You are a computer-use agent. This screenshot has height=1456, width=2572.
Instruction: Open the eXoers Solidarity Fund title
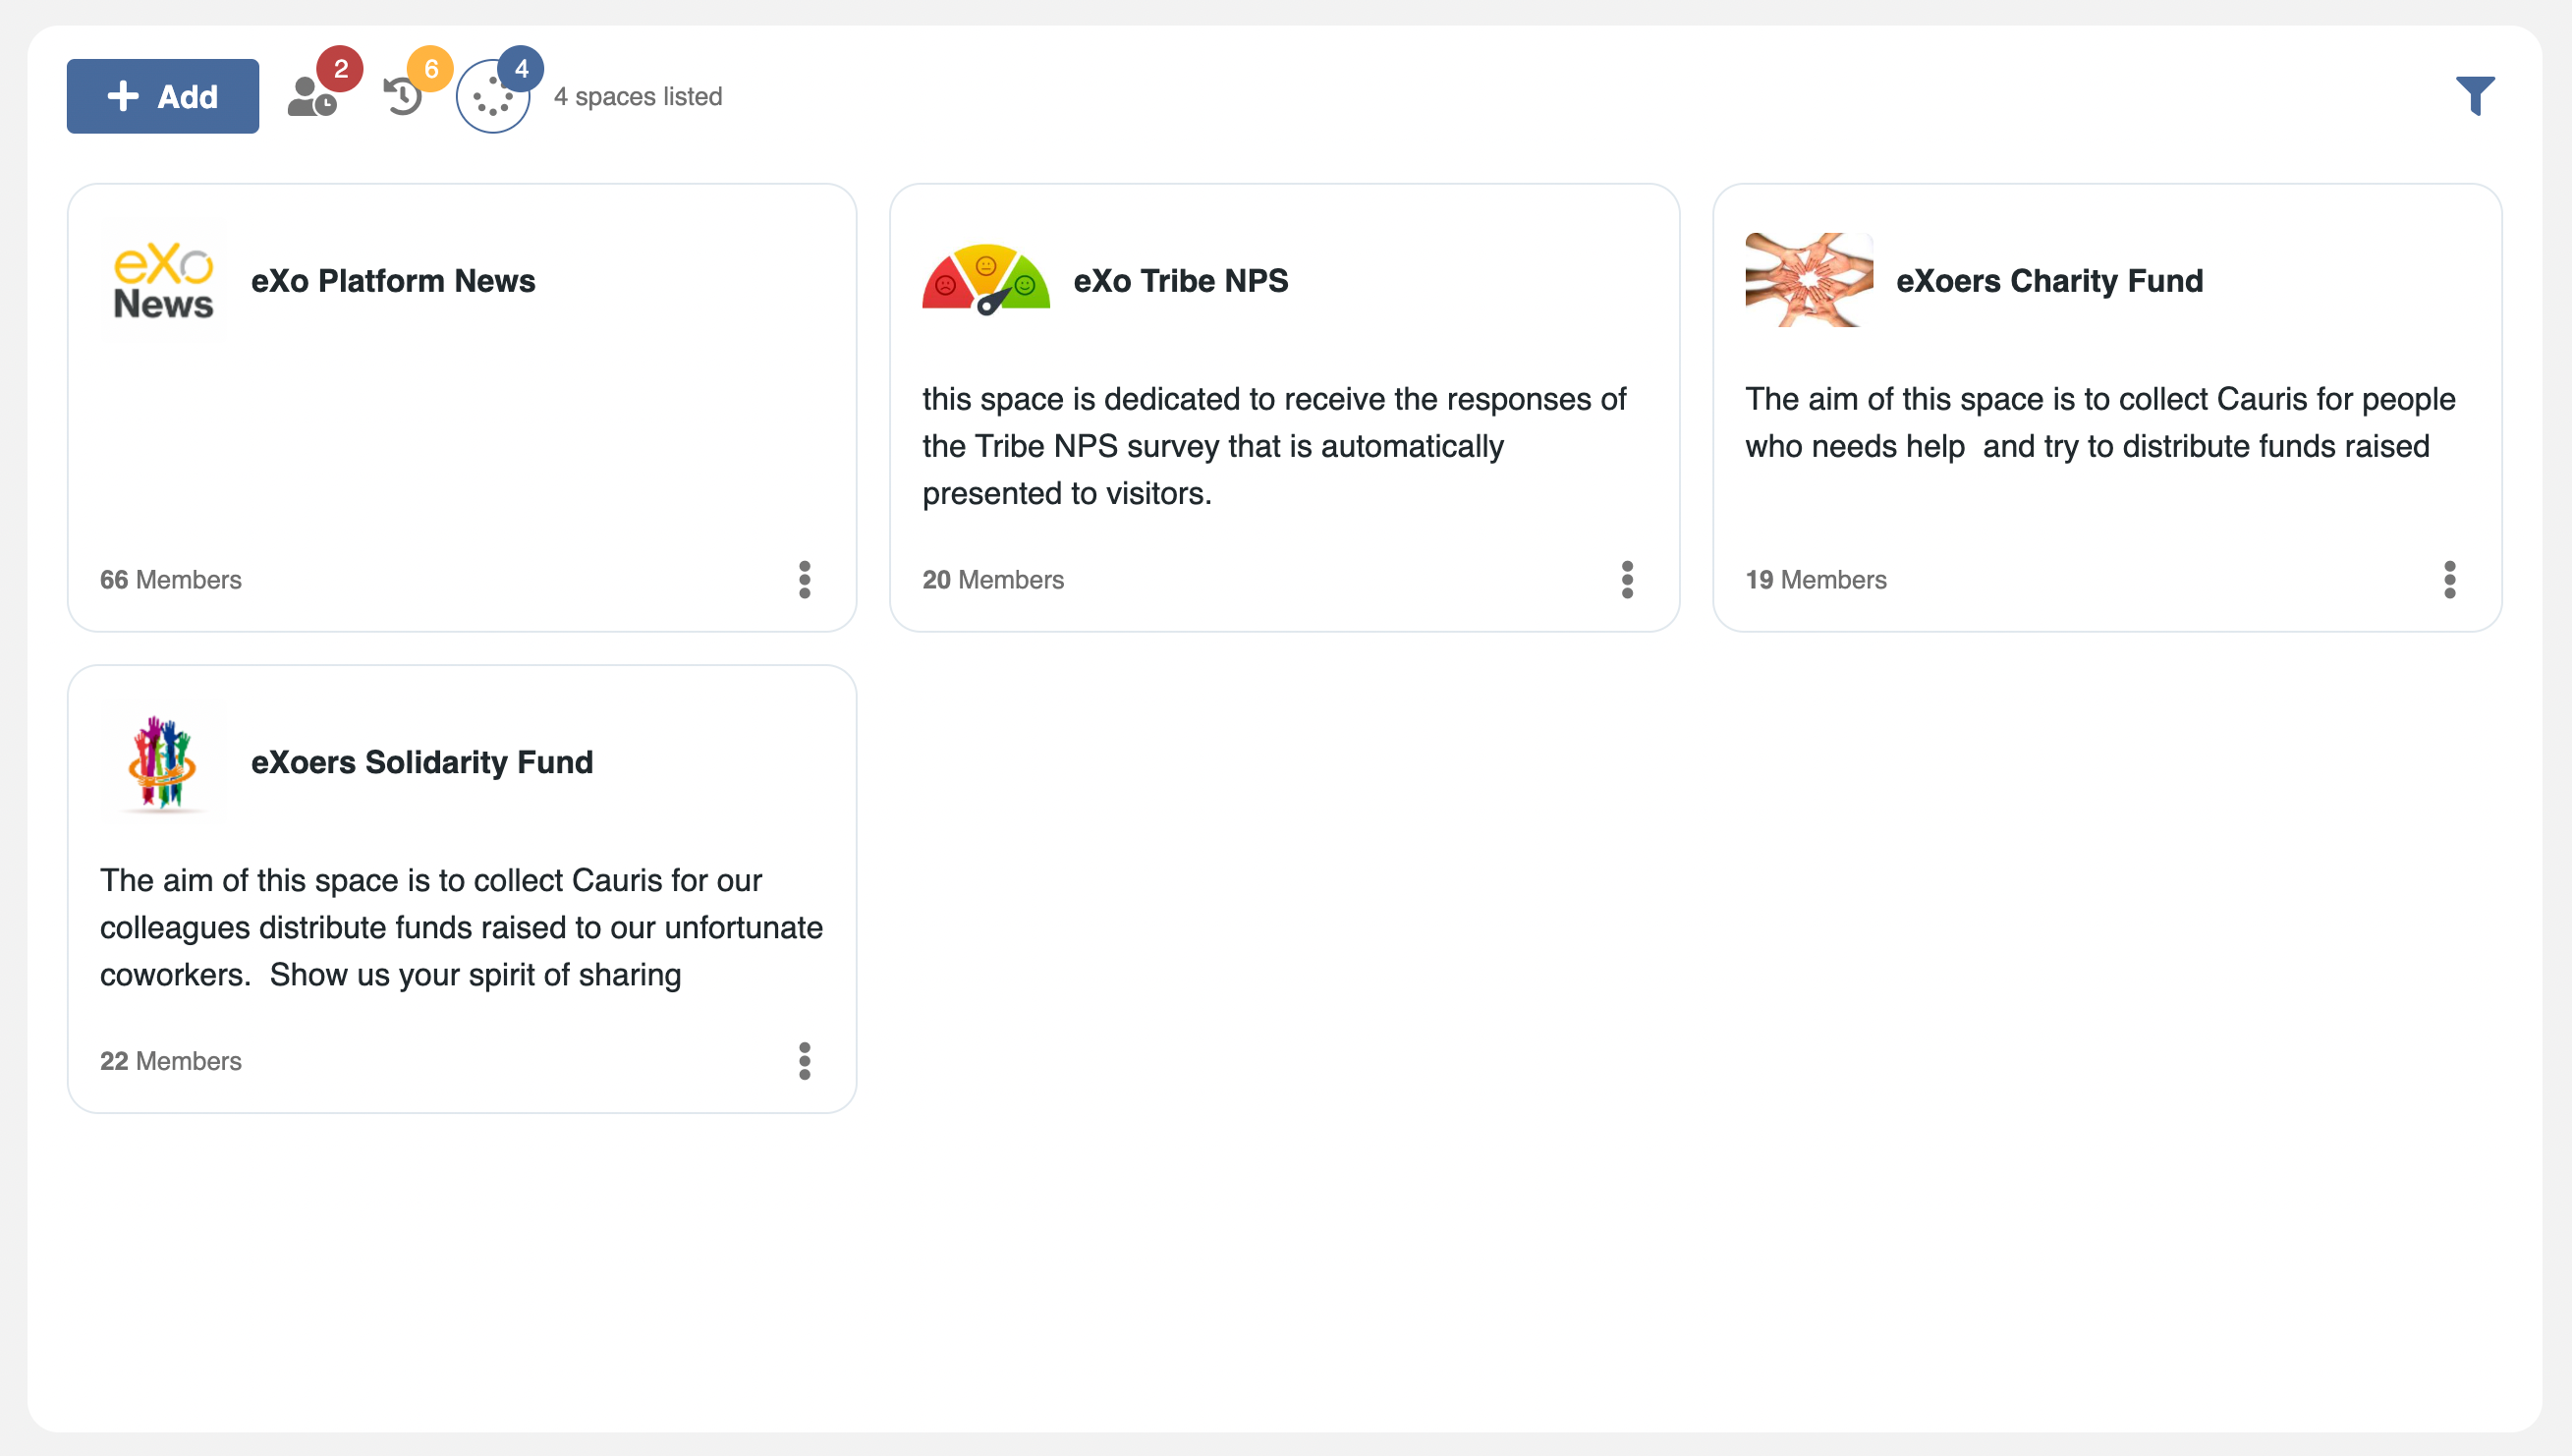[x=422, y=762]
